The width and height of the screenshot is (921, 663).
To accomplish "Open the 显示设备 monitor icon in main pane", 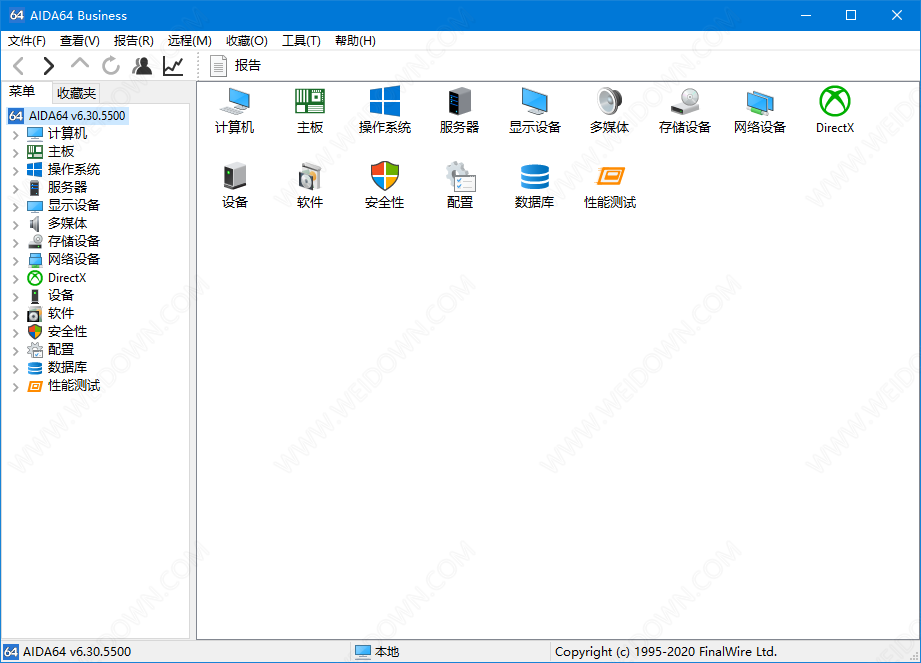I will [535, 102].
